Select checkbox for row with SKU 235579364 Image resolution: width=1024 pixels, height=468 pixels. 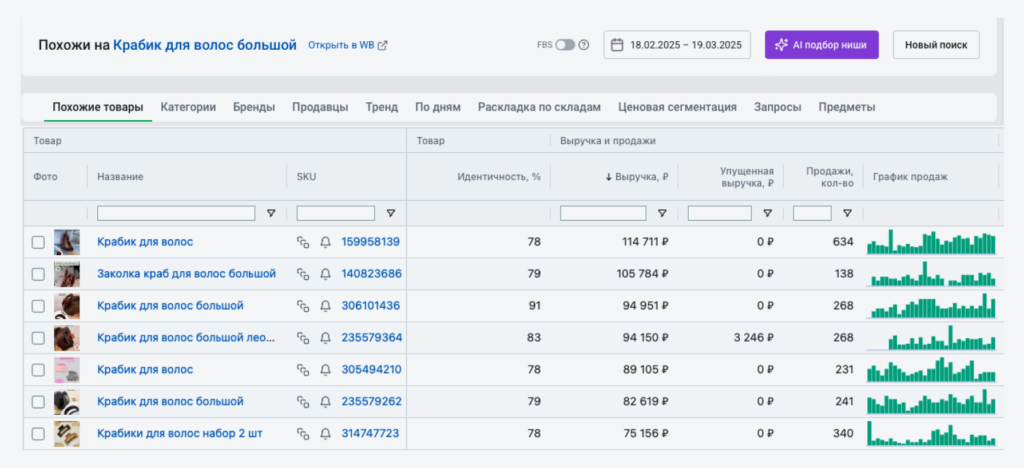tap(39, 338)
